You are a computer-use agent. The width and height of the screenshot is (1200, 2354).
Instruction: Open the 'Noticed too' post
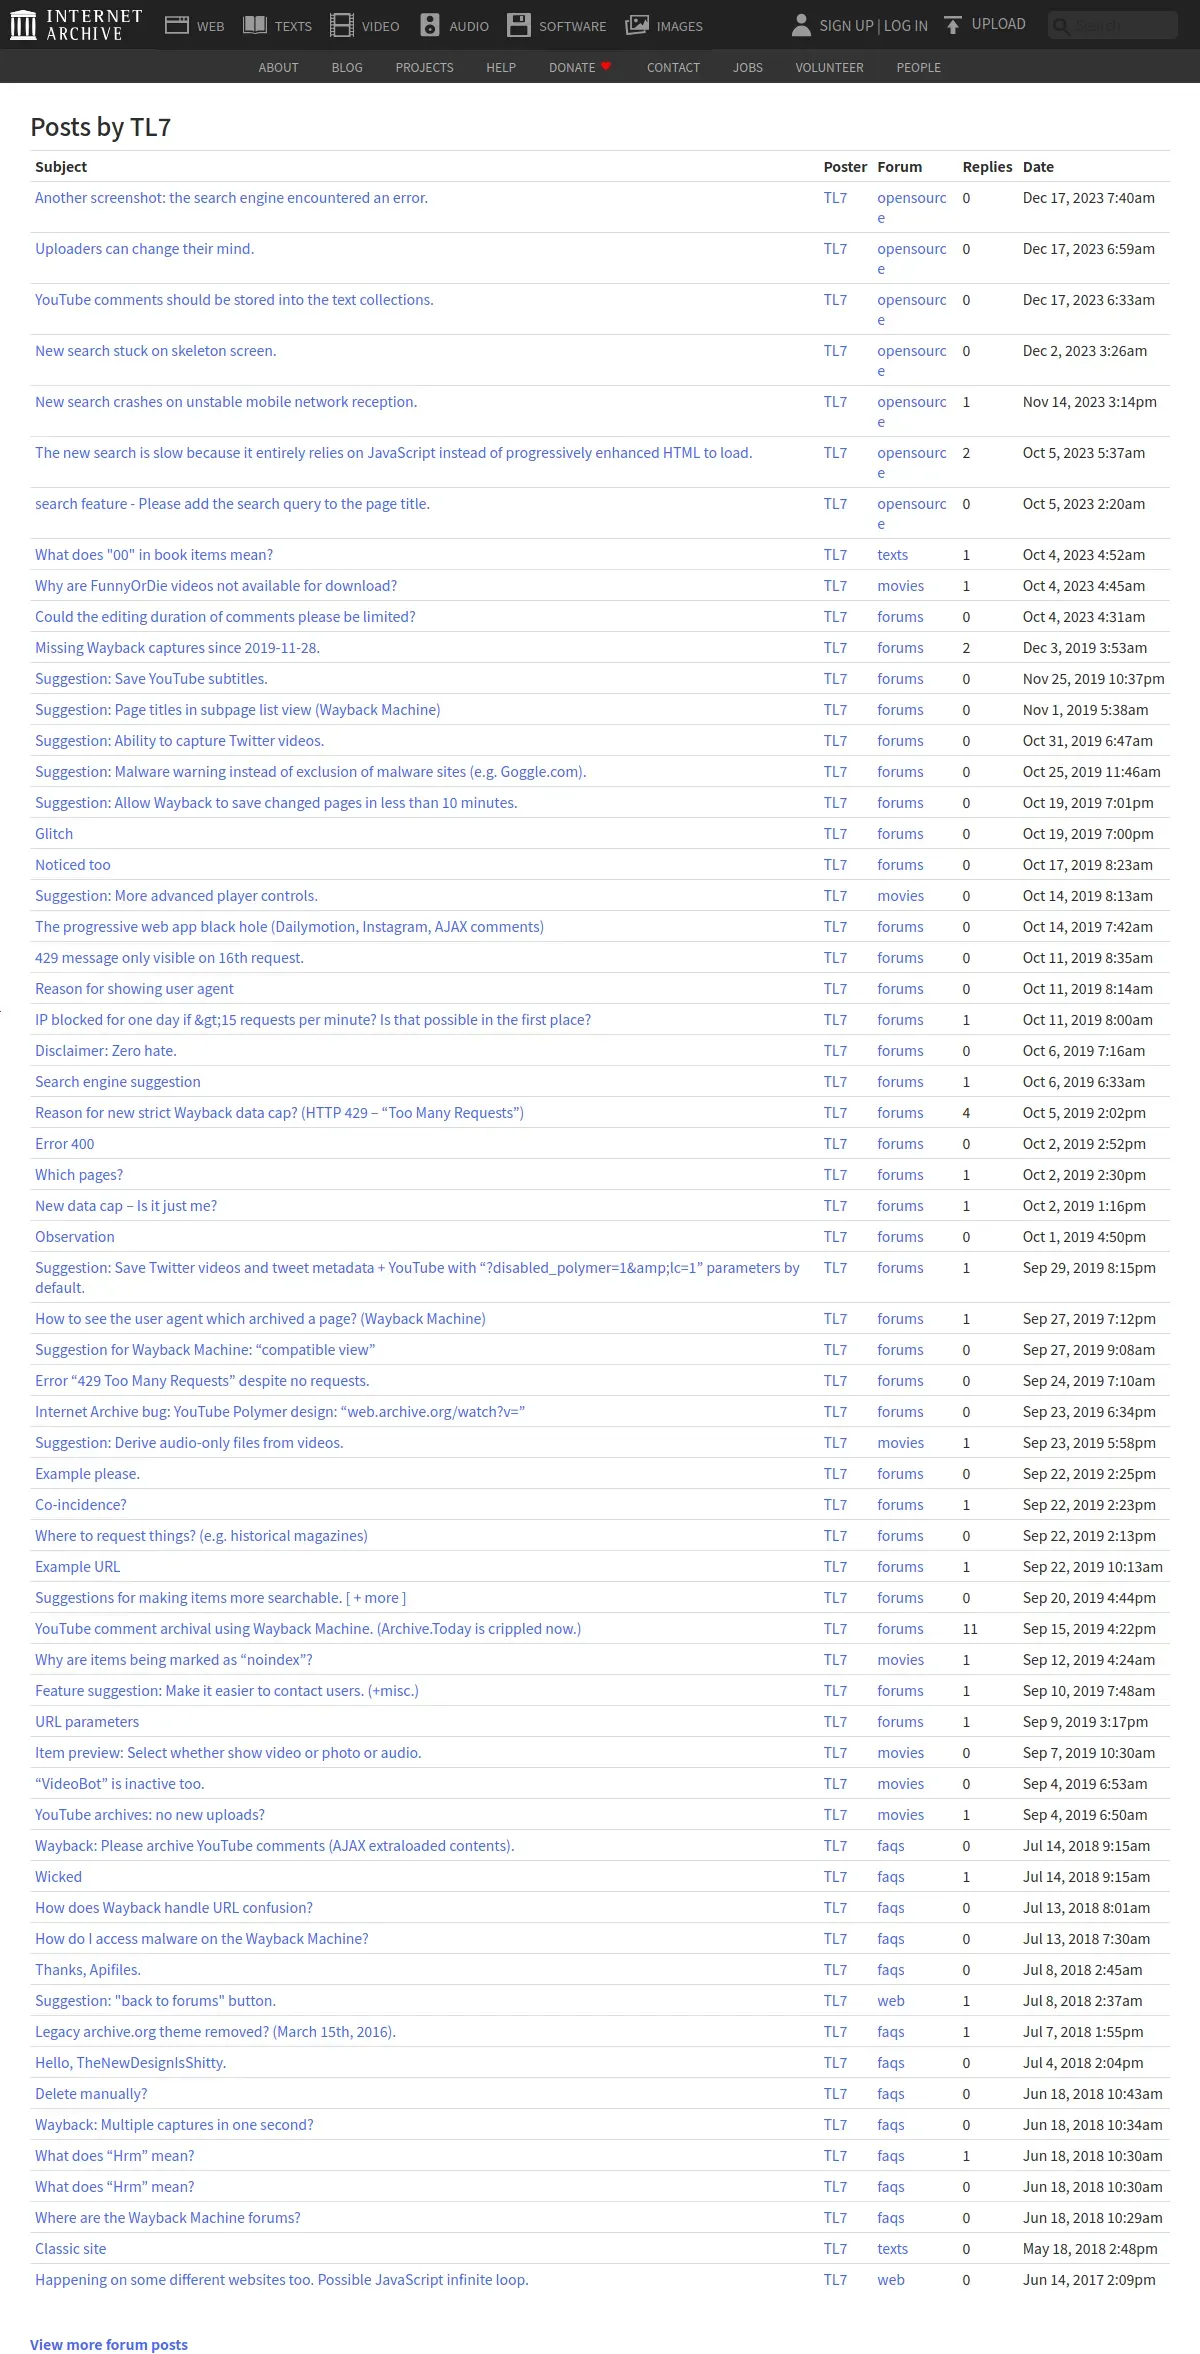coord(73,865)
